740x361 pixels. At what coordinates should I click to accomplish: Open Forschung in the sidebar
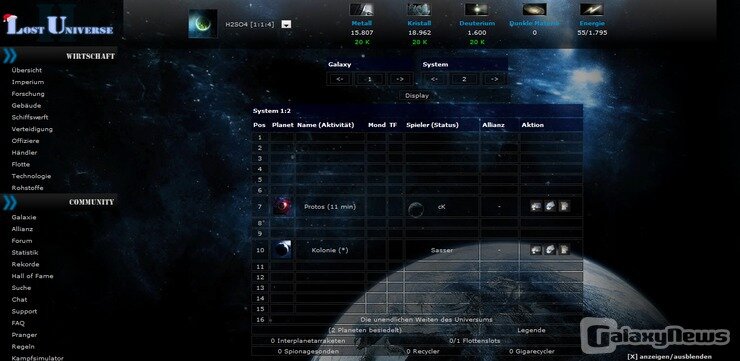(28, 93)
